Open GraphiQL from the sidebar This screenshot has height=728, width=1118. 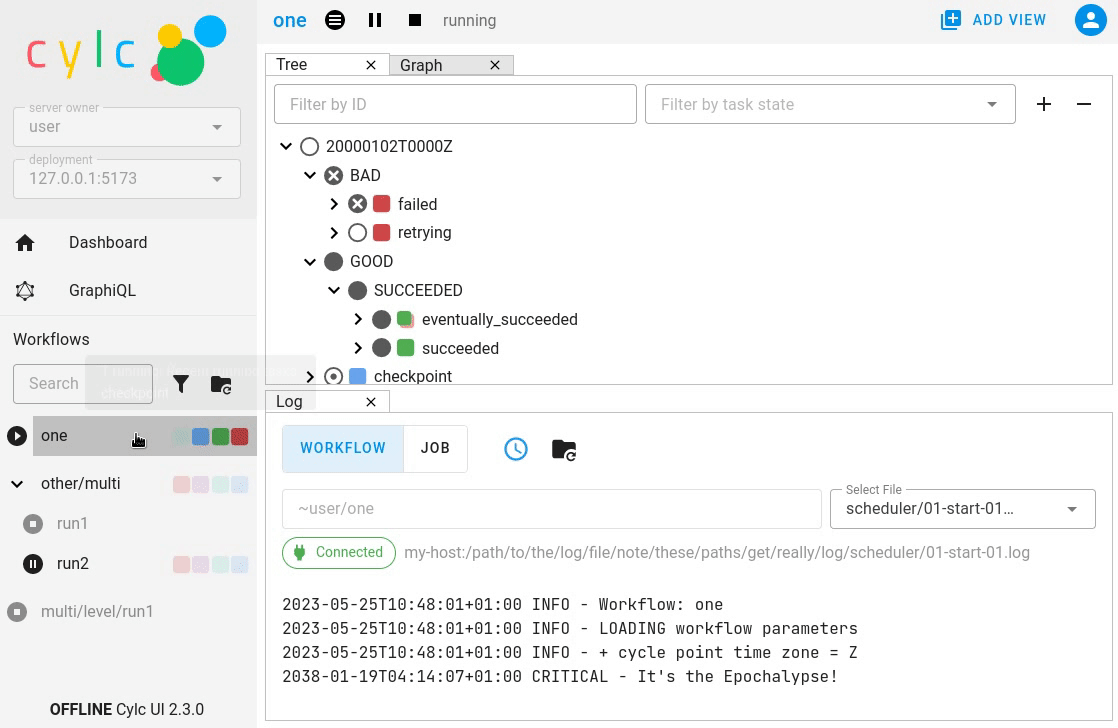[x=102, y=290]
